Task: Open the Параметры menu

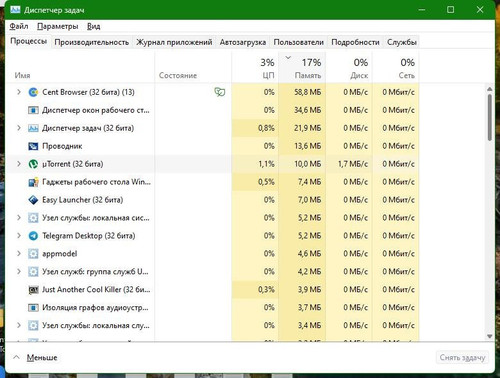Action: pos(57,26)
